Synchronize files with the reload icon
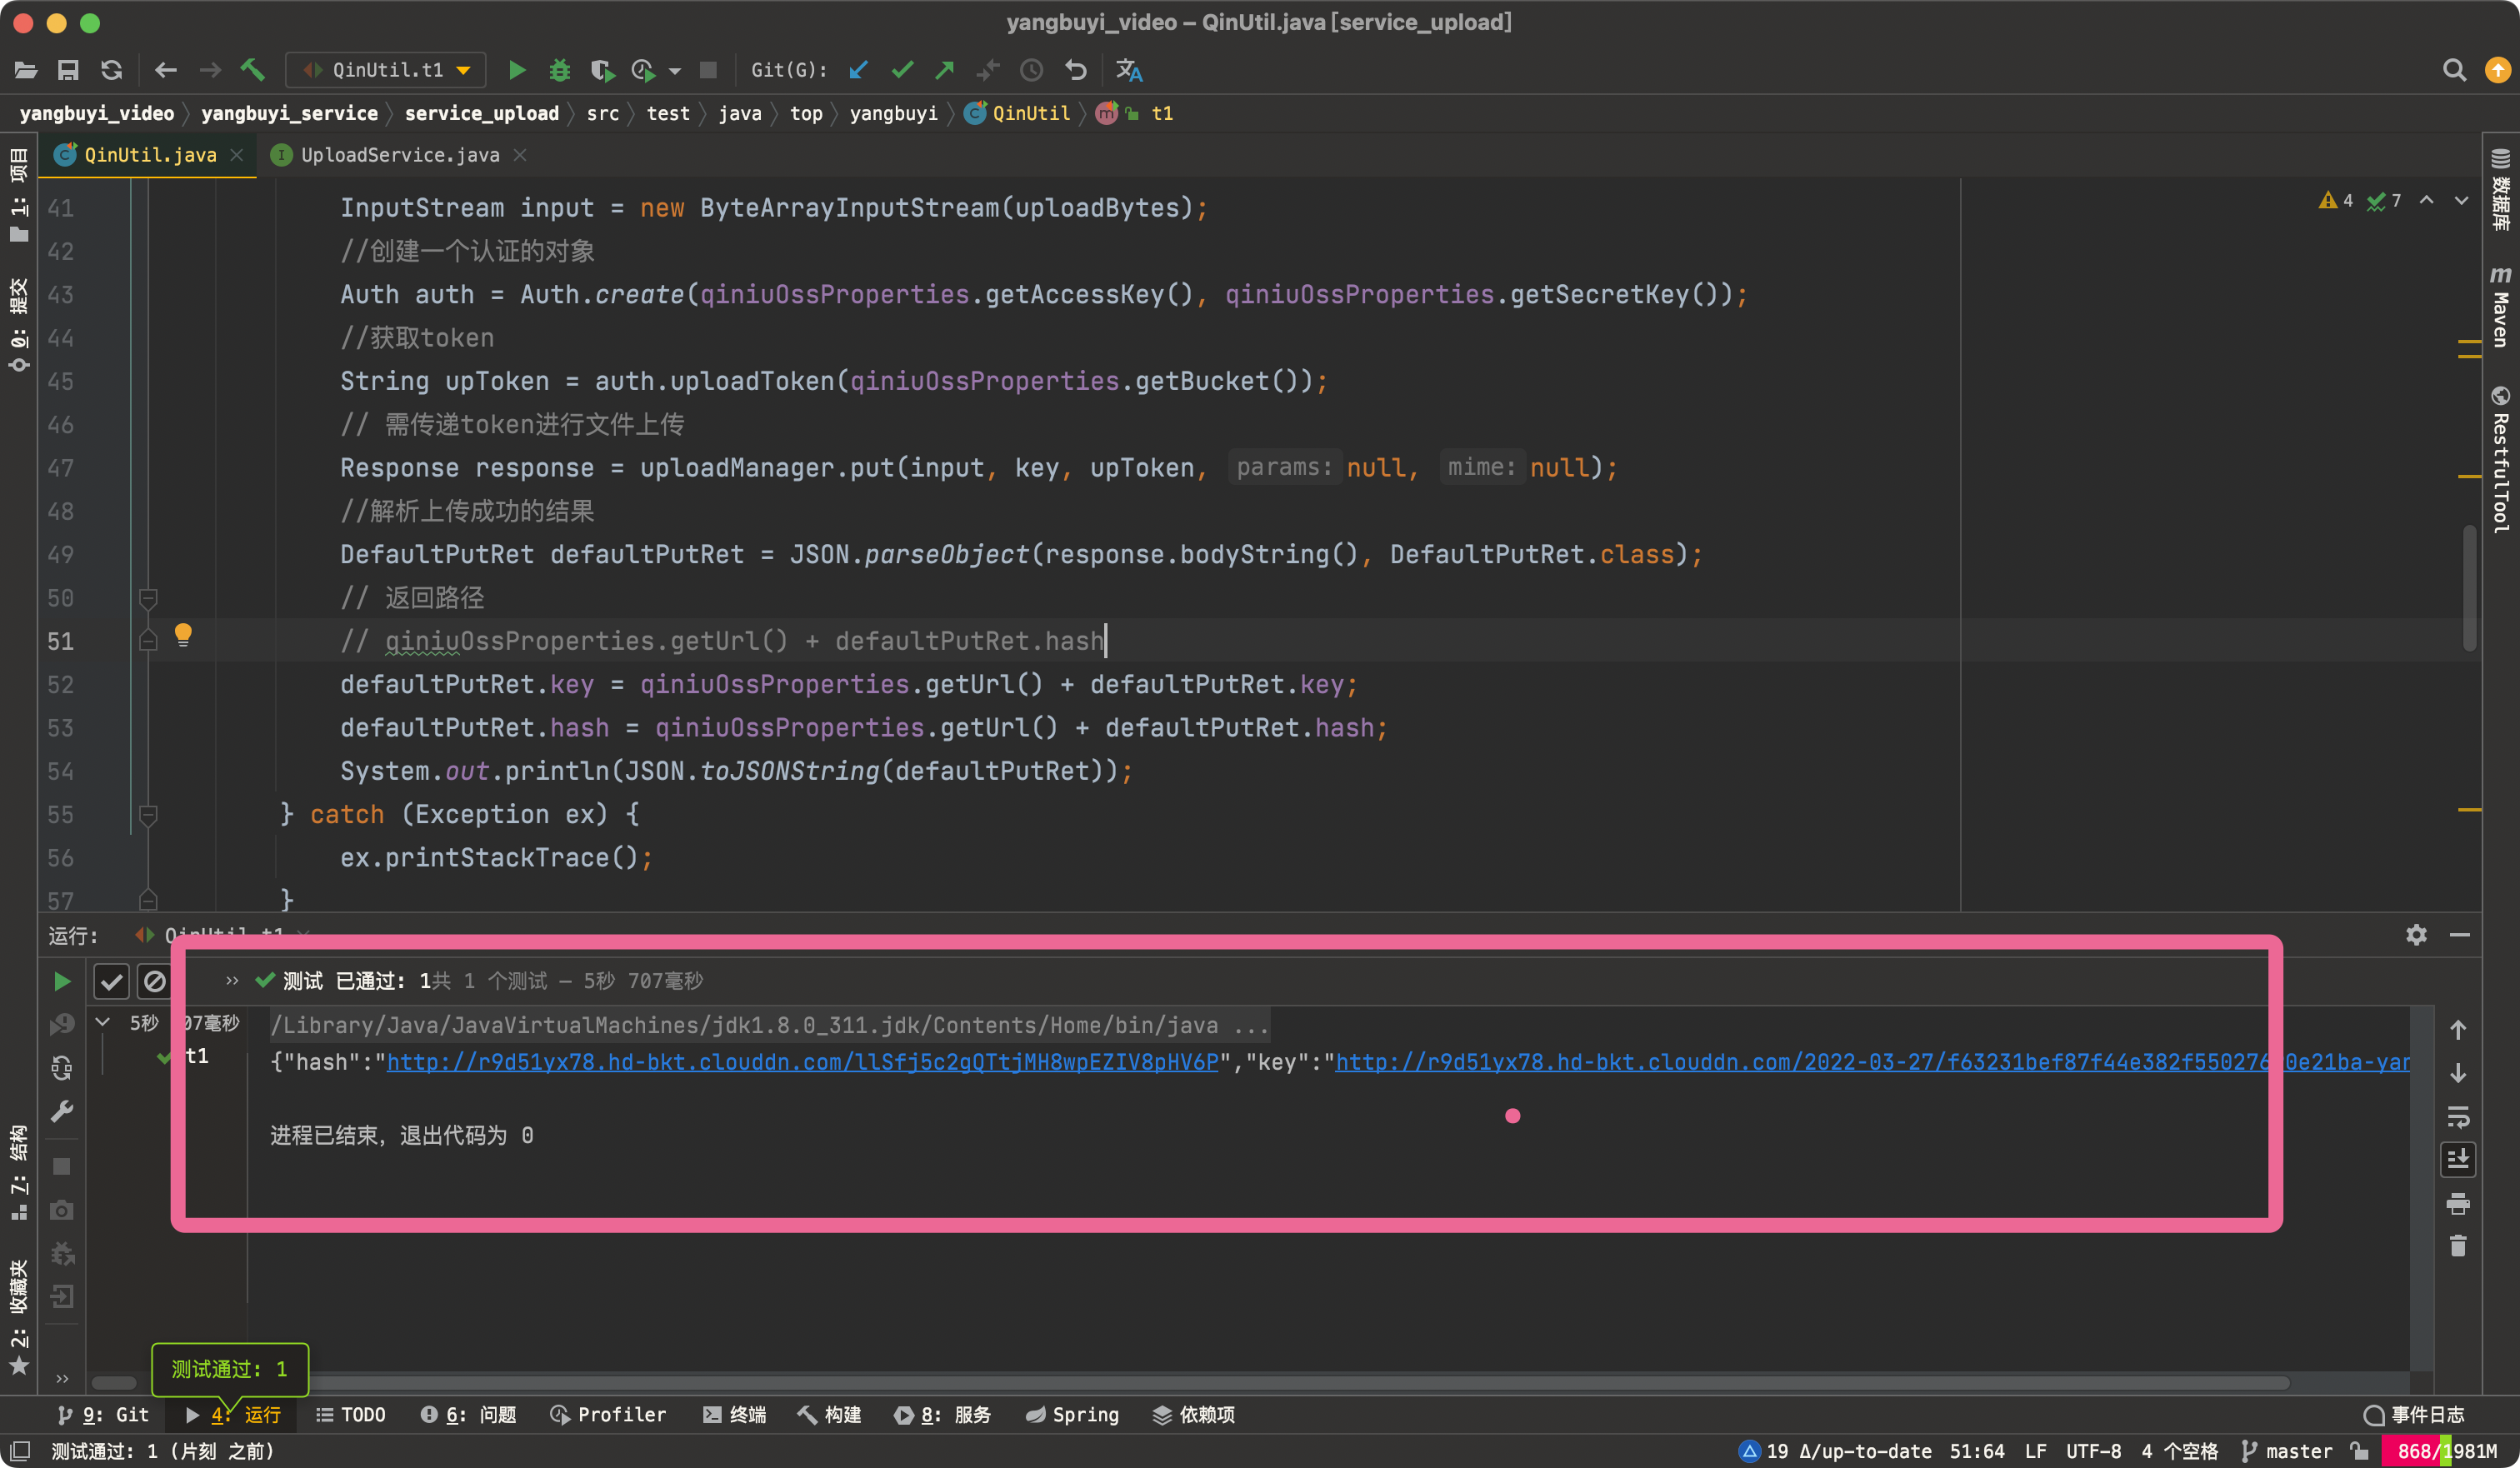Image resolution: width=2520 pixels, height=1468 pixels. tap(112, 70)
